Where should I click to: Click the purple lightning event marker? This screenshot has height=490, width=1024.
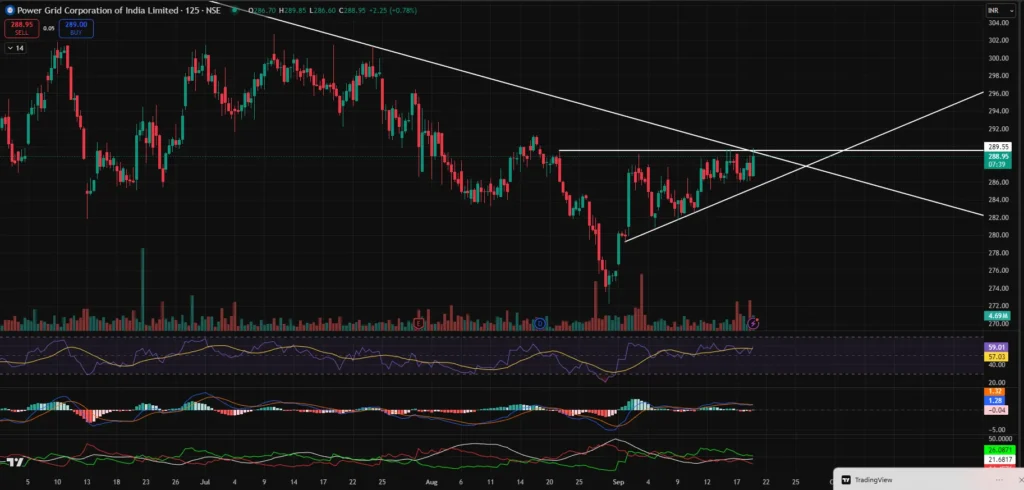(x=754, y=323)
